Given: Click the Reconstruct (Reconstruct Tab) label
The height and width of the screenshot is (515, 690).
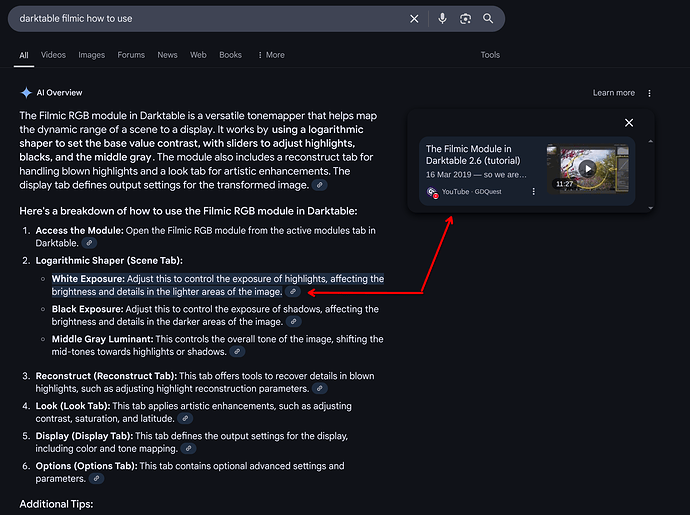Looking at the screenshot, I should coord(106,376).
